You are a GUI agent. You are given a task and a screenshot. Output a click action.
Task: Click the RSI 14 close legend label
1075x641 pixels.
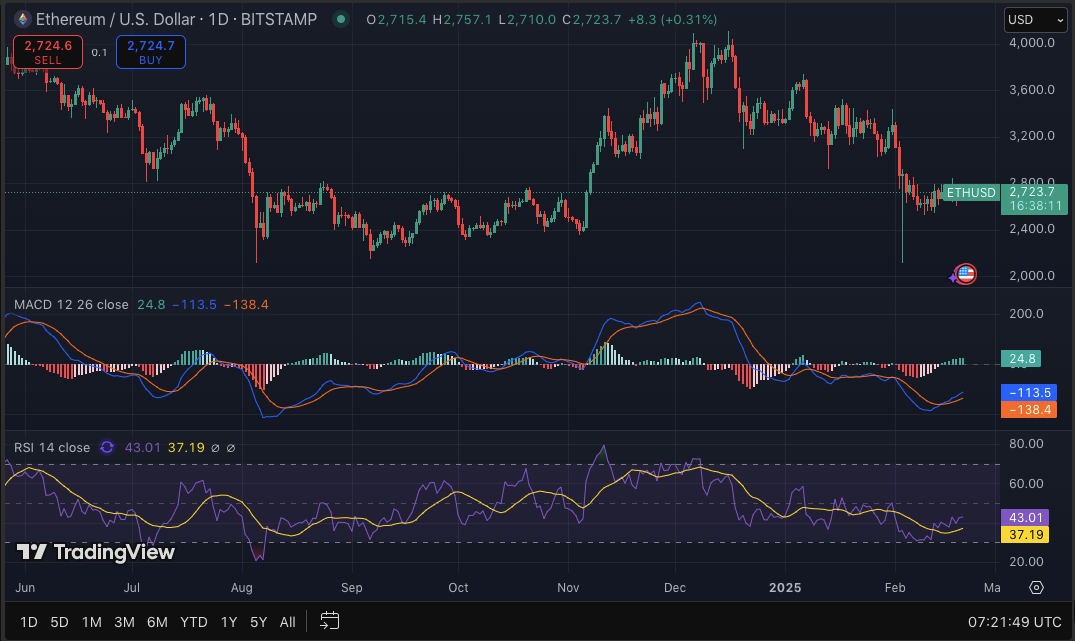pos(52,447)
